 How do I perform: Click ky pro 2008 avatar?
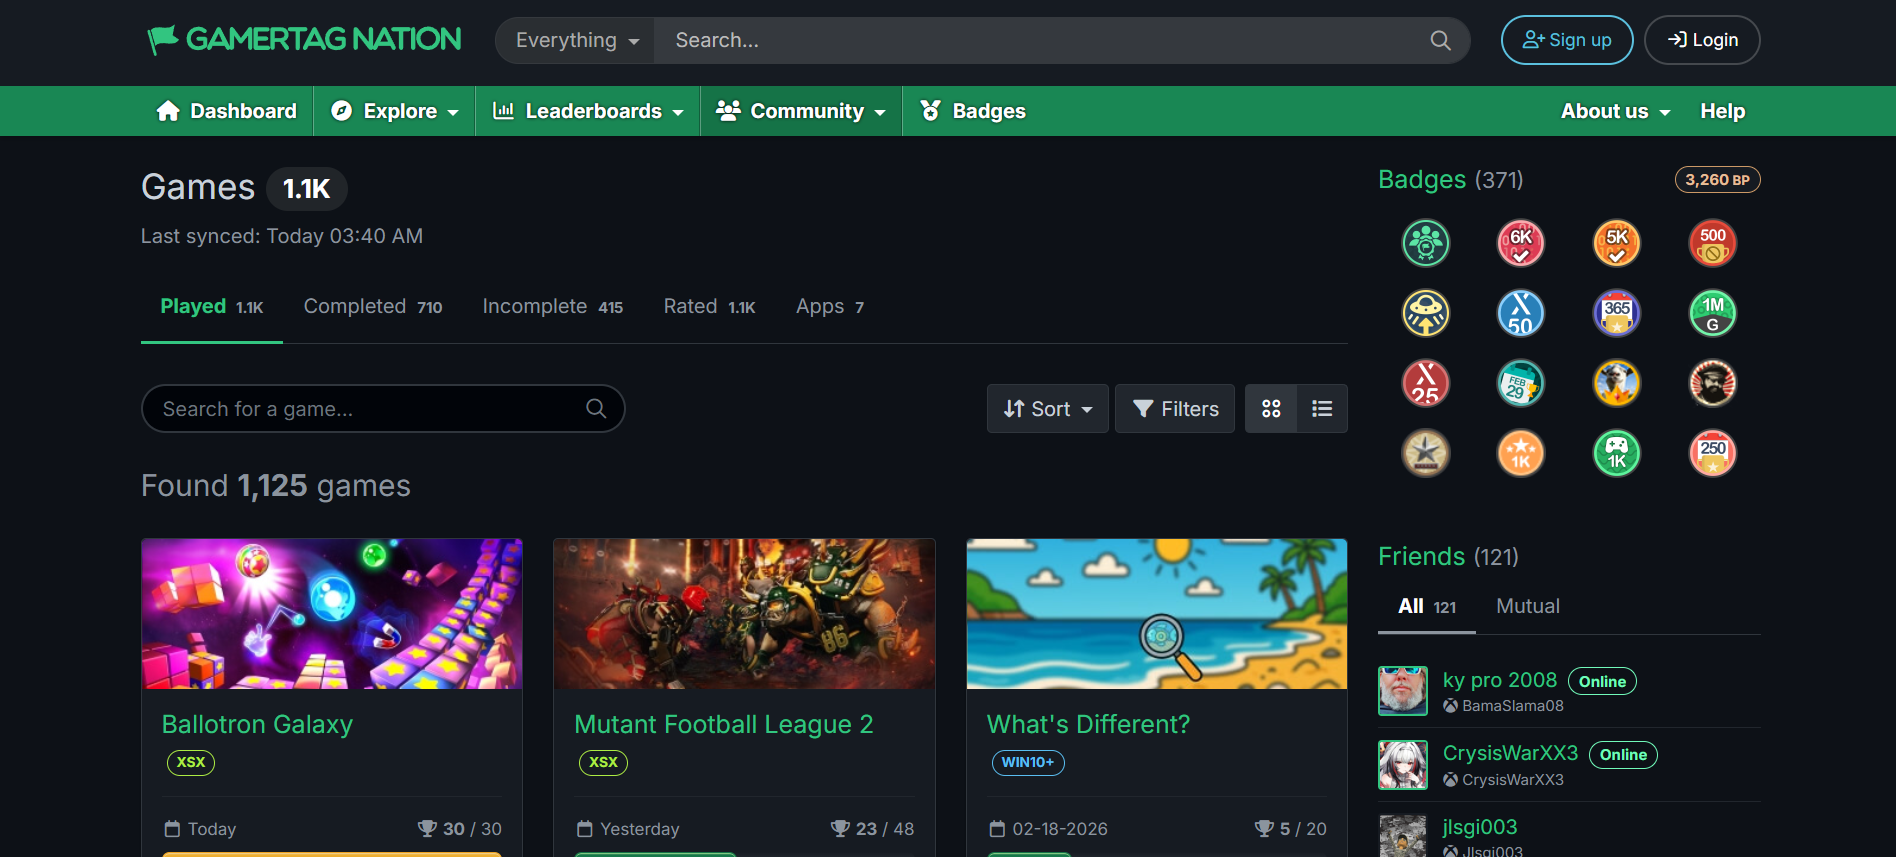pyautogui.click(x=1403, y=691)
